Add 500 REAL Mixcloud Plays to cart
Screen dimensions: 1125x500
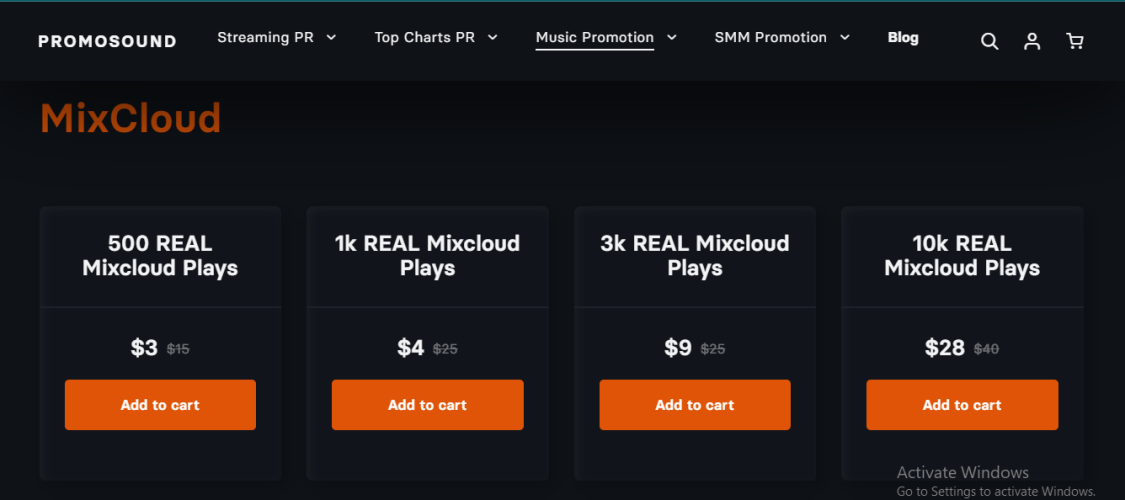pos(160,405)
